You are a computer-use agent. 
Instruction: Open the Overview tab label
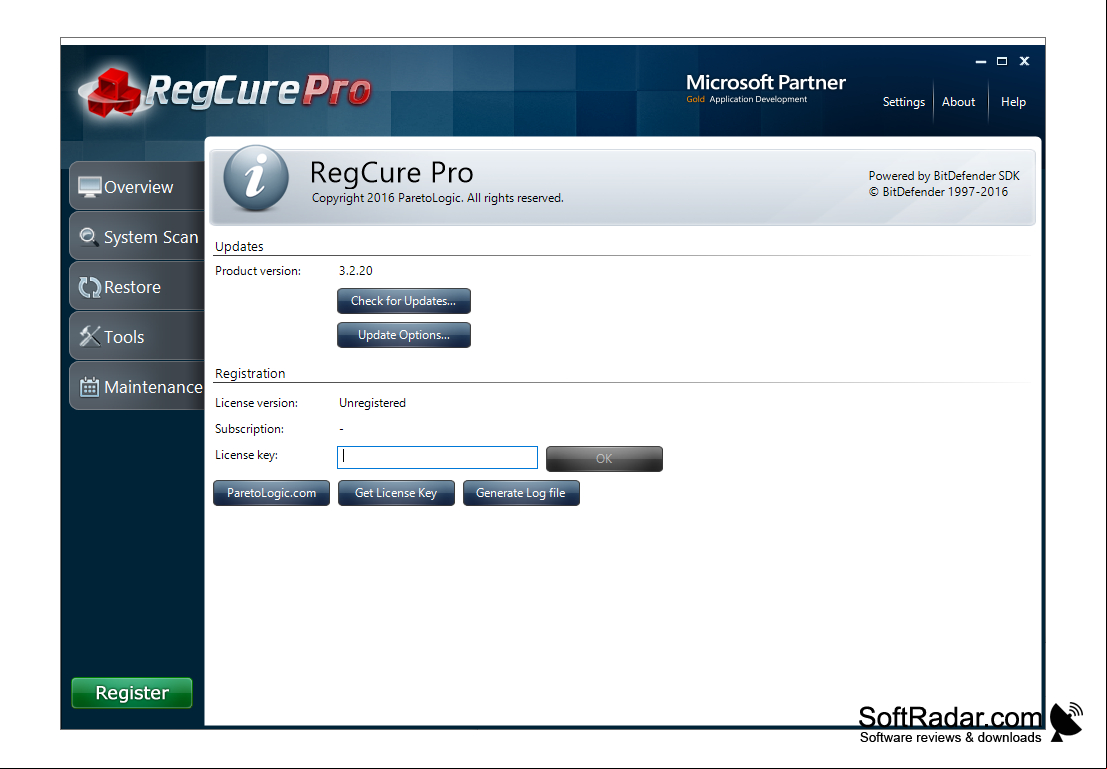coord(138,187)
